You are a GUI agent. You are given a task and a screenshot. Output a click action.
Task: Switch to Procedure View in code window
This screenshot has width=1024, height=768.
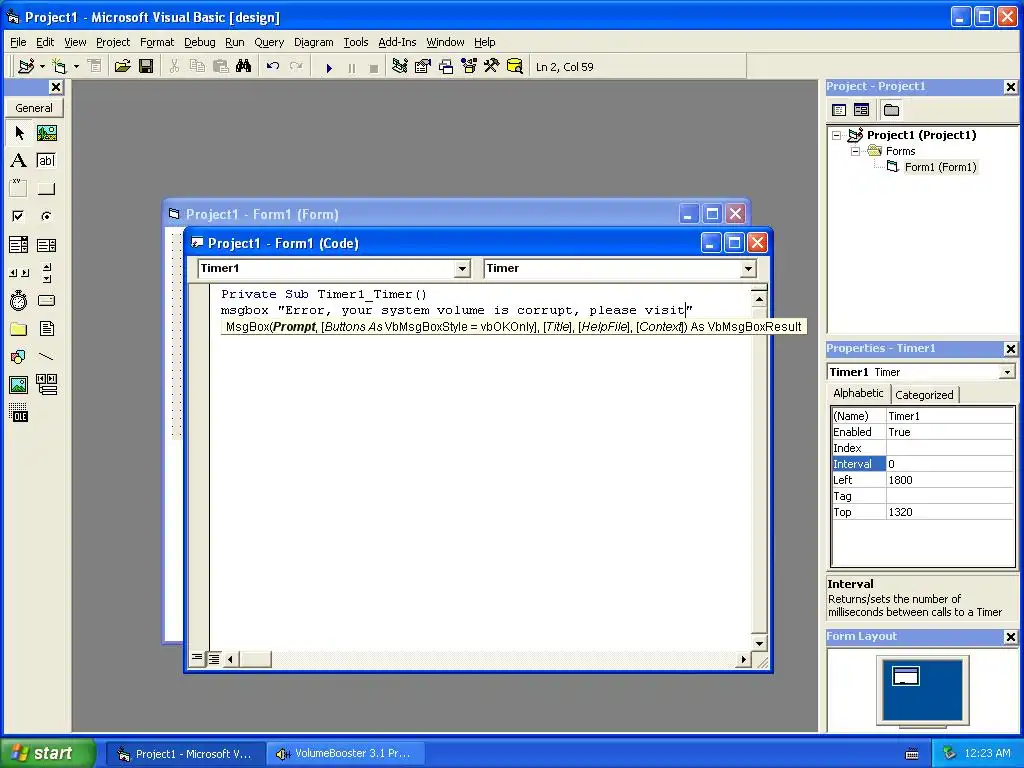(197, 659)
